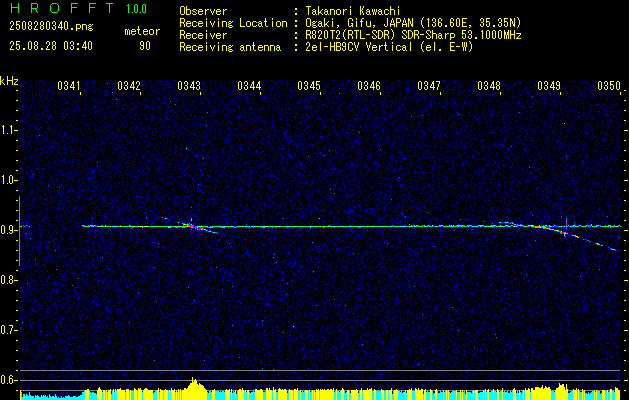Click the 2508280340.png filename

click(51, 27)
